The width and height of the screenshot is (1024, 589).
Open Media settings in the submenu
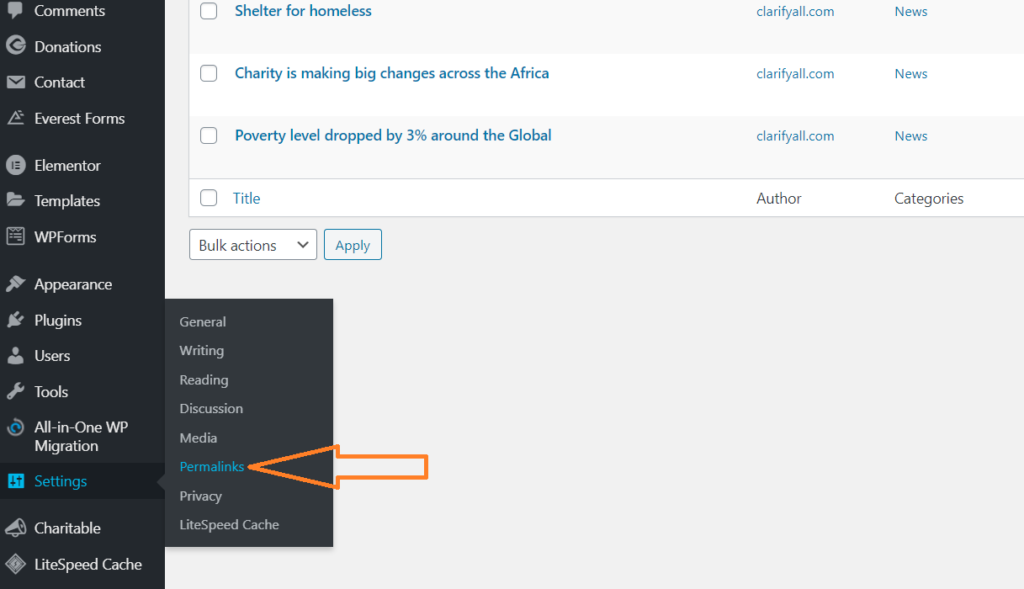click(x=198, y=438)
